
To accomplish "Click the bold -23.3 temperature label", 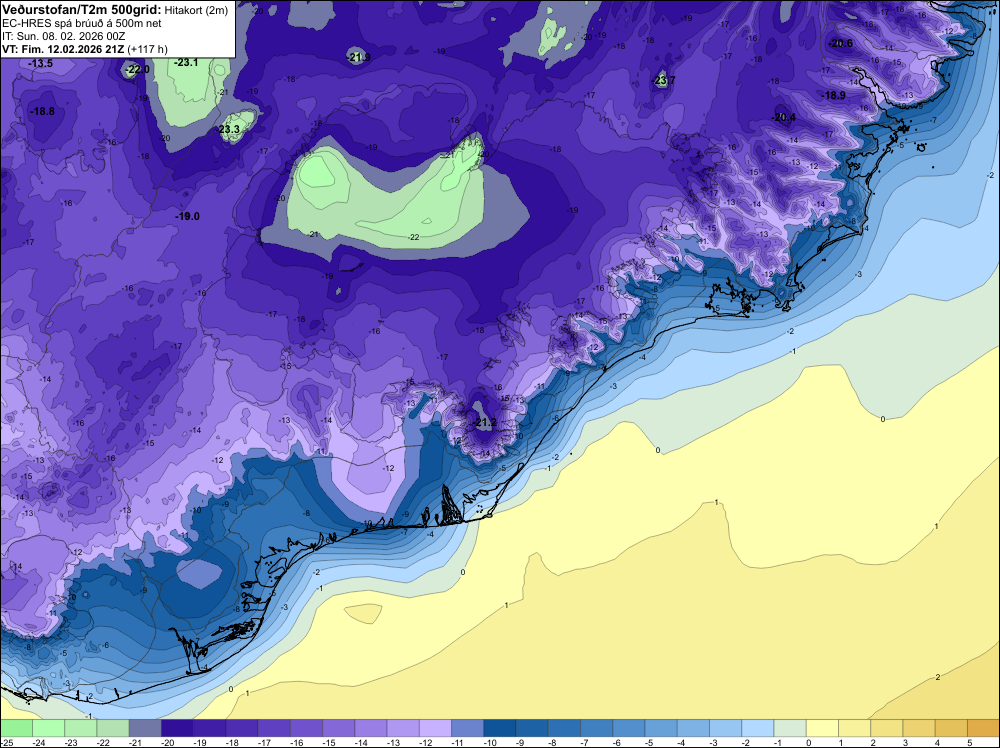I will point(228,129).
